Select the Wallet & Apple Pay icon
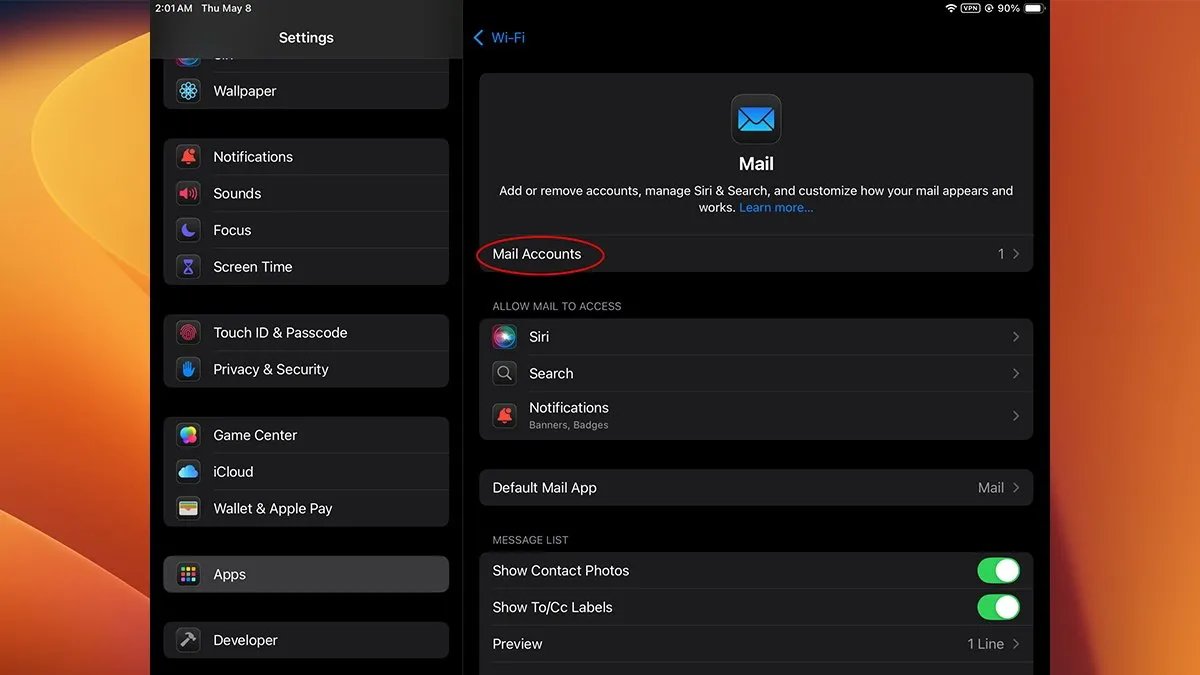Viewport: 1200px width, 675px height. click(188, 508)
